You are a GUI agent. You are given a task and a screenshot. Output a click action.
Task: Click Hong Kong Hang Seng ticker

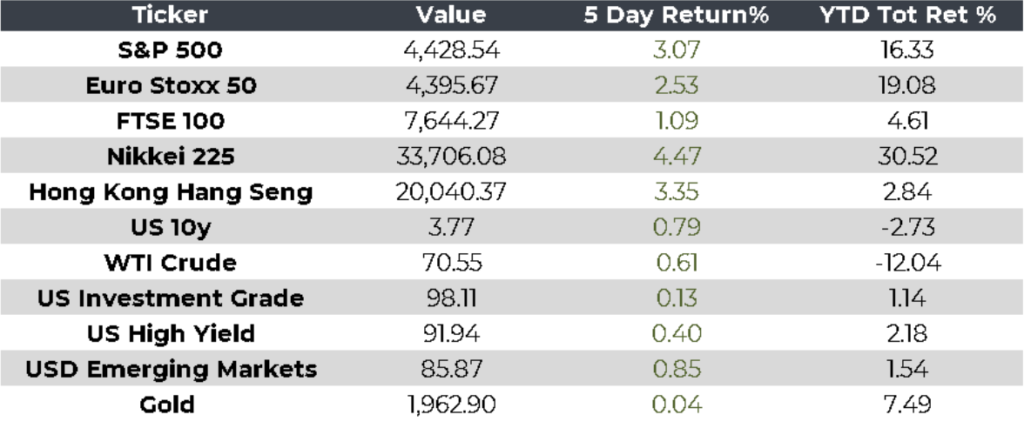(171, 191)
